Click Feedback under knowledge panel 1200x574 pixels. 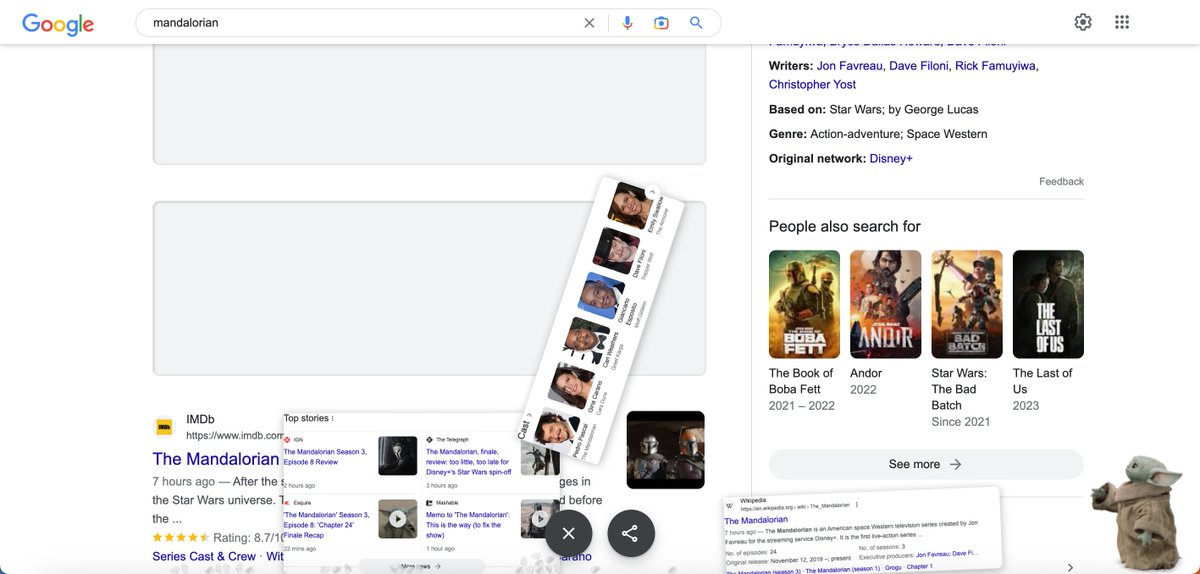[1061, 182]
